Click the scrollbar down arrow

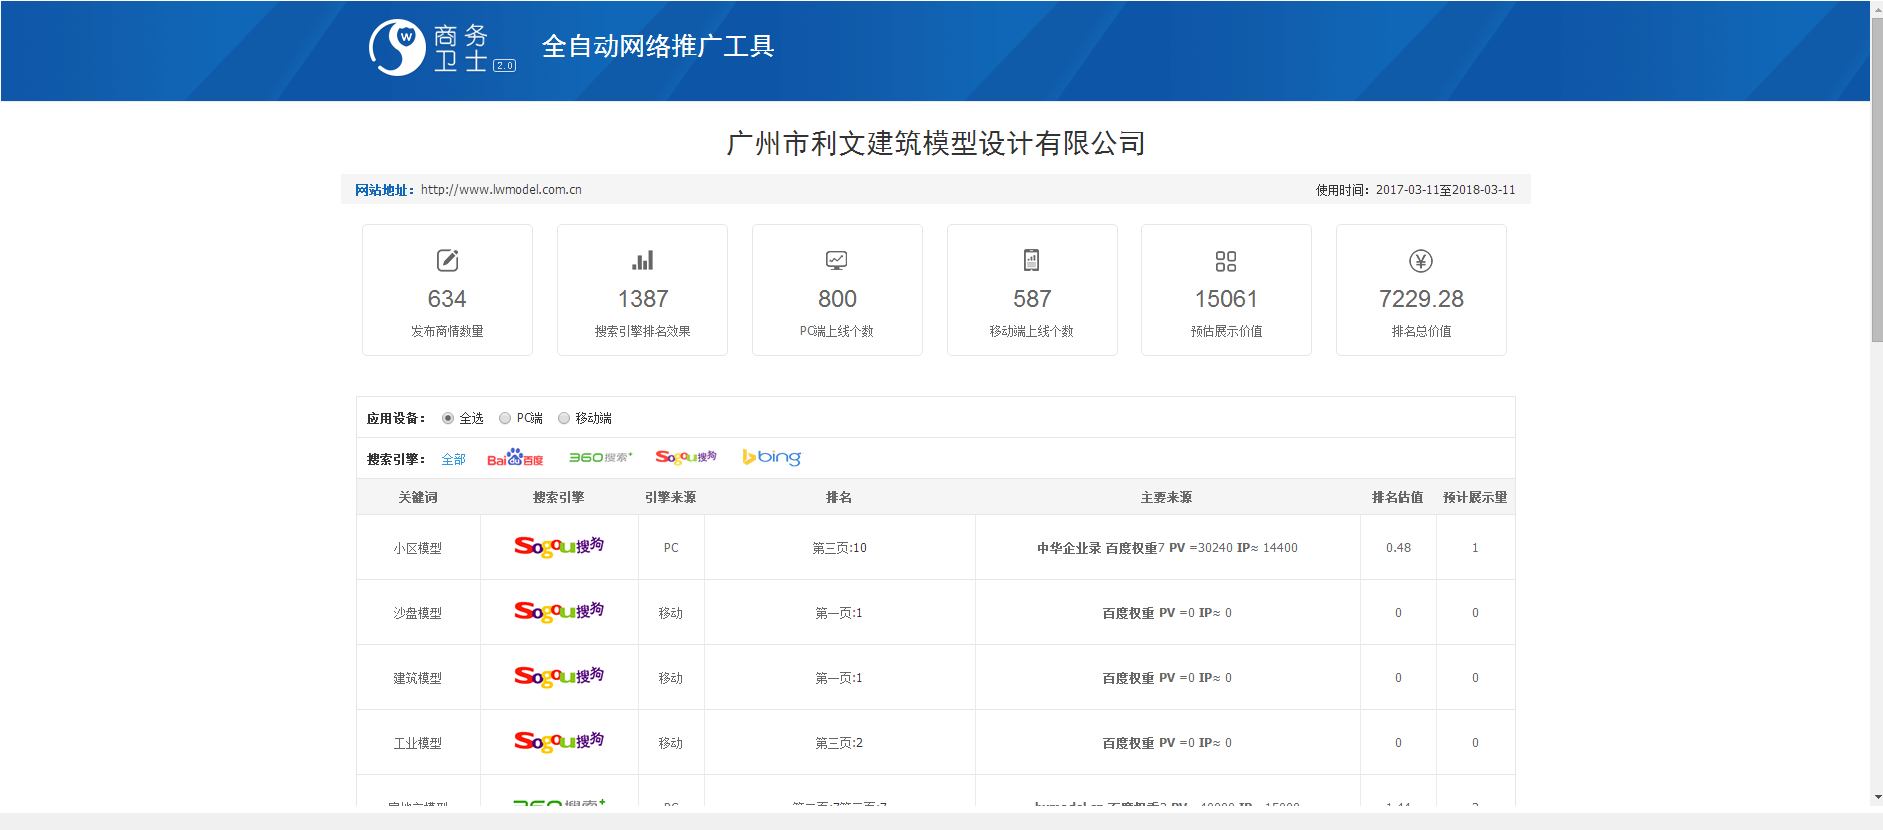click(x=1877, y=797)
